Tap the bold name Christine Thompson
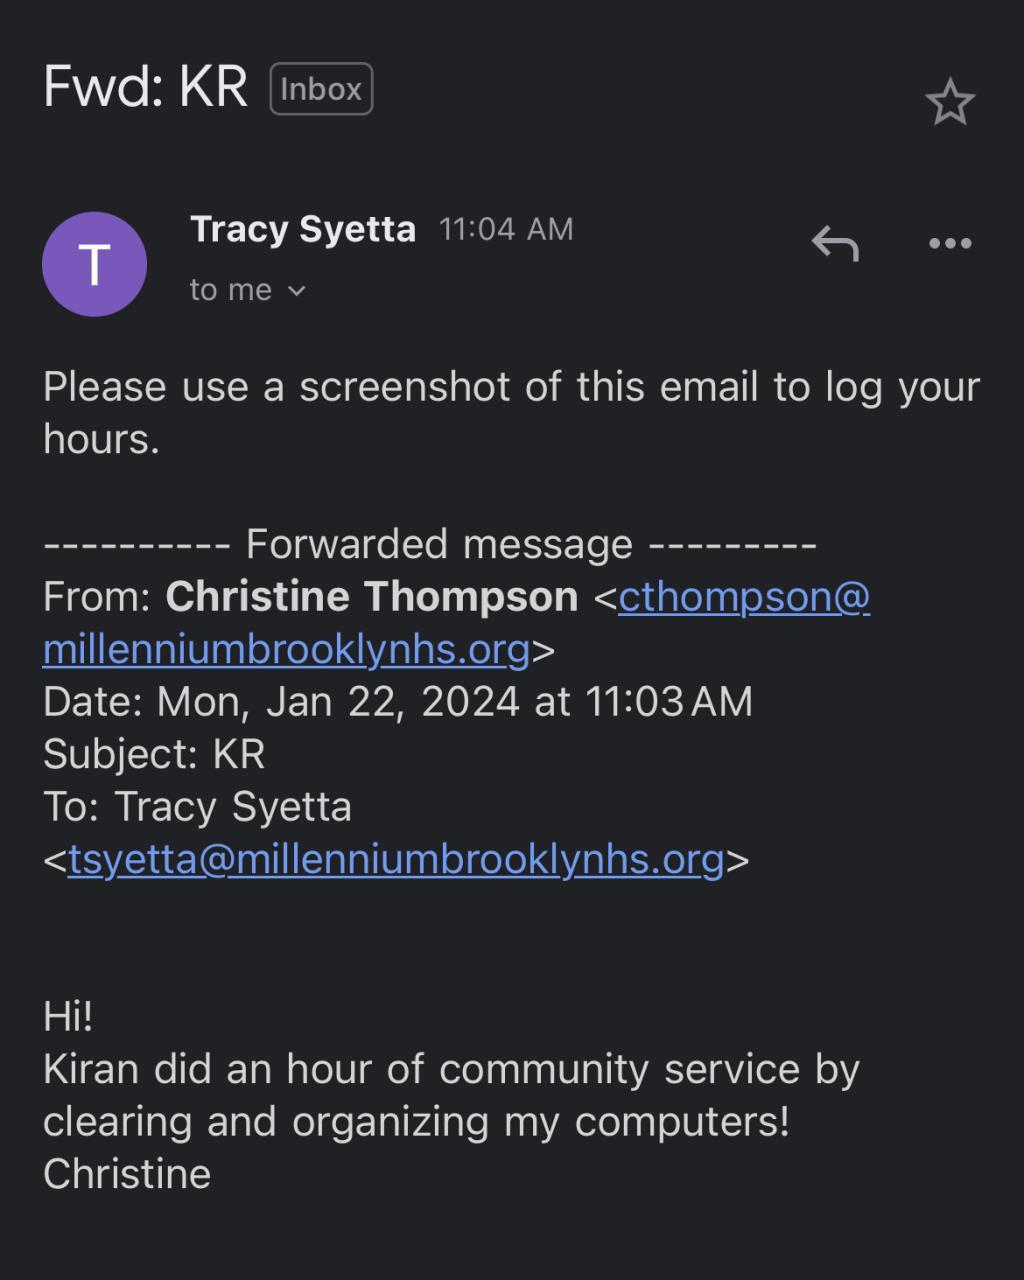Image resolution: width=1024 pixels, height=1280 pixels. tap(371, 597)
